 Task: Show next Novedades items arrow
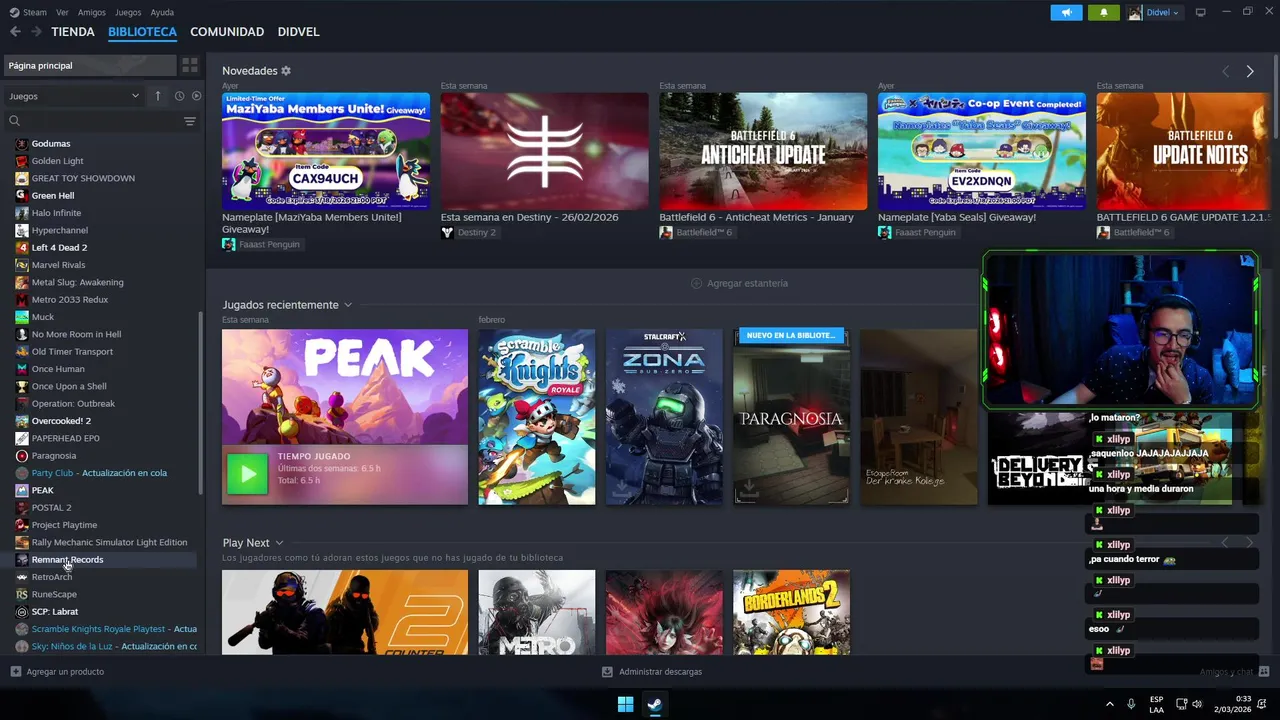1250,71
